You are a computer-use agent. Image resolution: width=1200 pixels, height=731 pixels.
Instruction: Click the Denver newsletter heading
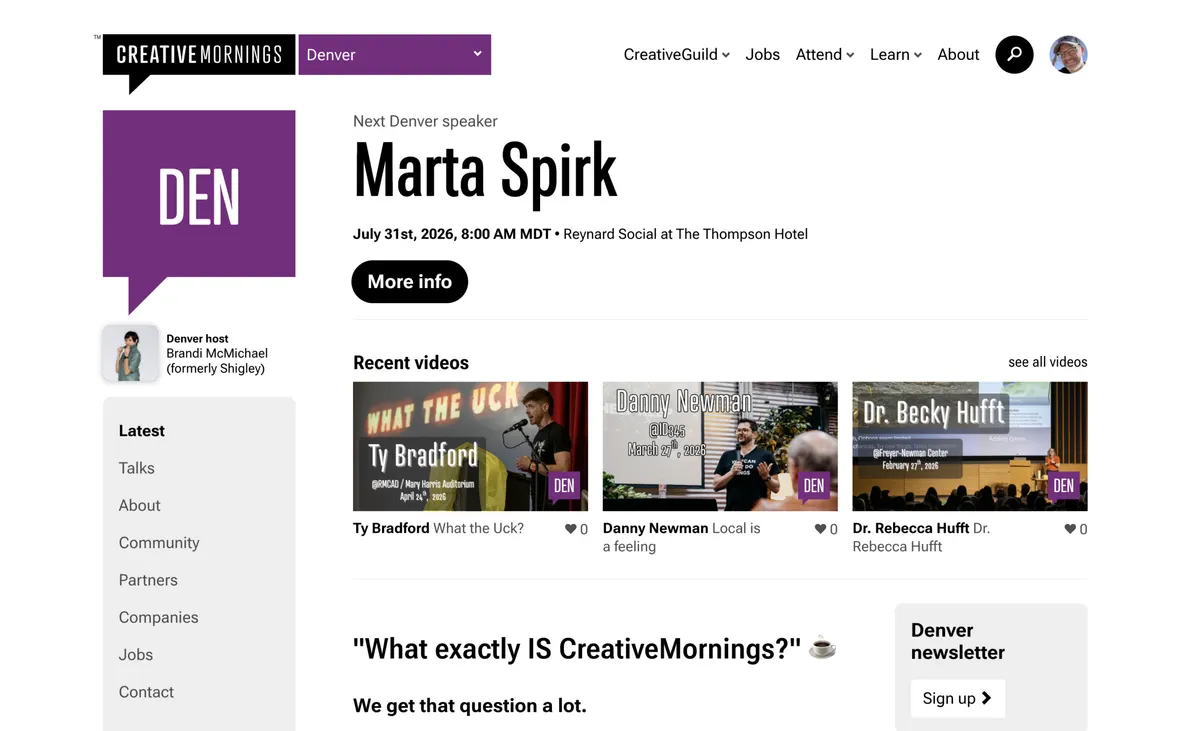[x=958, y=641]
